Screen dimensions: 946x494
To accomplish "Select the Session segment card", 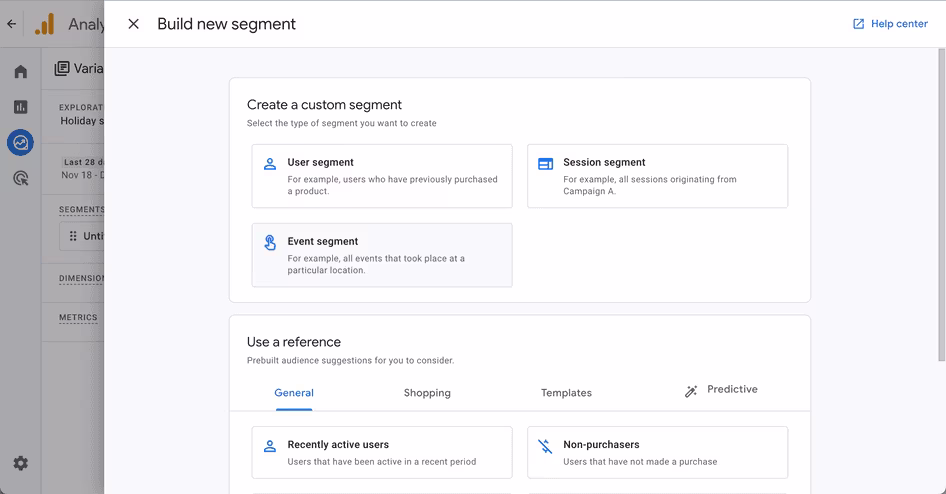I will 658,176.
